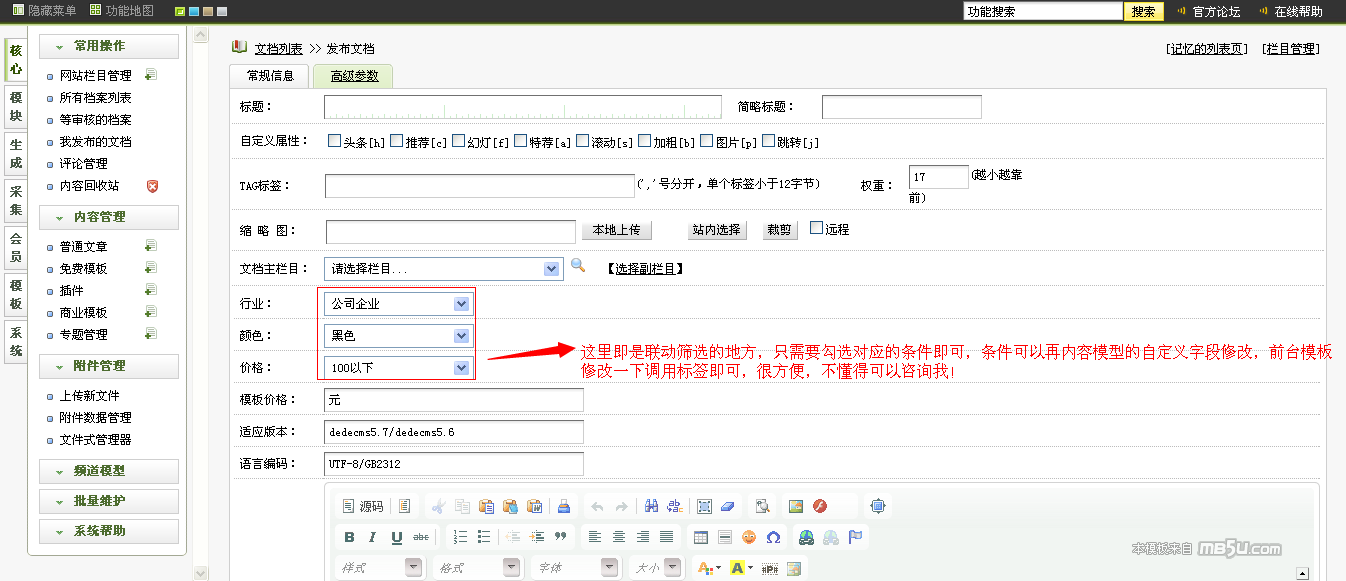Click magnifier icon beside 文档主栏目 dropdown
1346x581 pixels.
coord(578,267)
